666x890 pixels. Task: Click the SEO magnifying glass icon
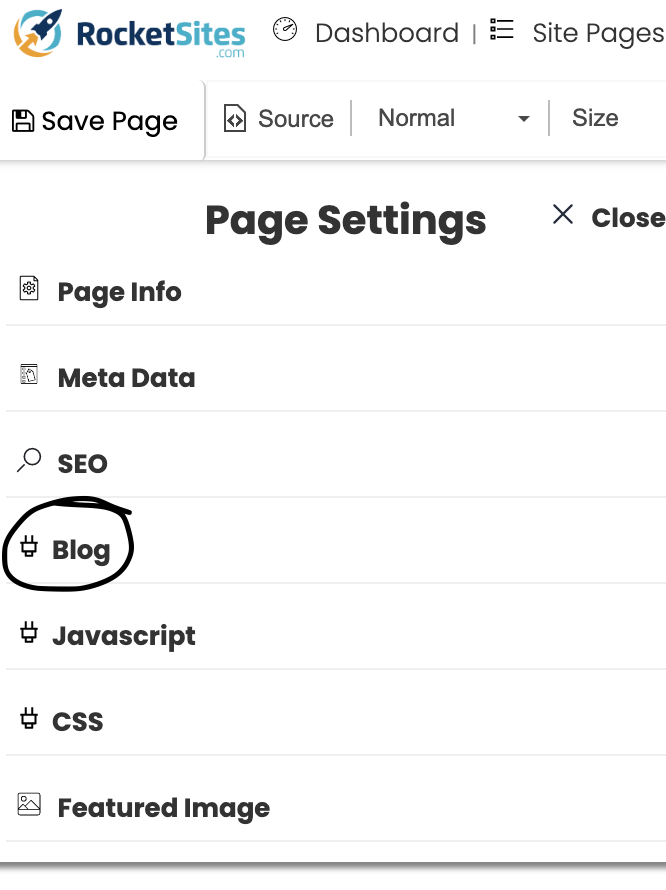[x=30, y=461]
